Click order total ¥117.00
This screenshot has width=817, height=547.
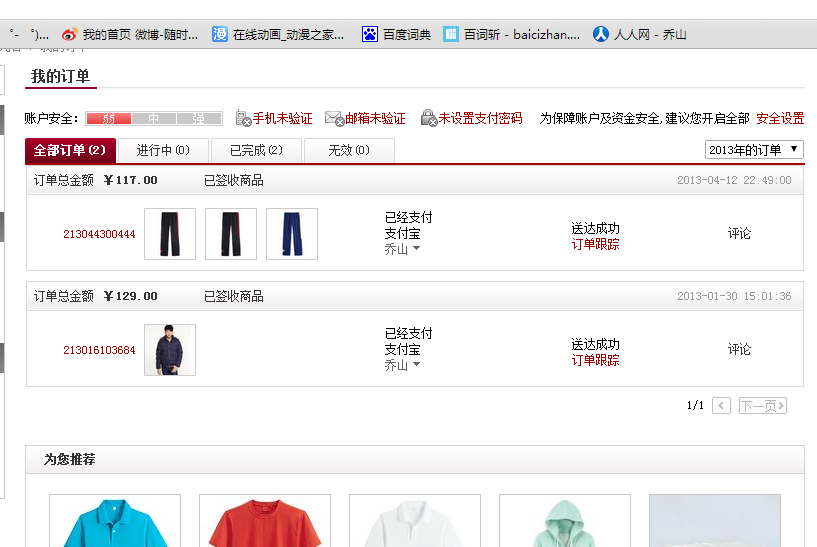pyautogui.click(x=130, y=180)
